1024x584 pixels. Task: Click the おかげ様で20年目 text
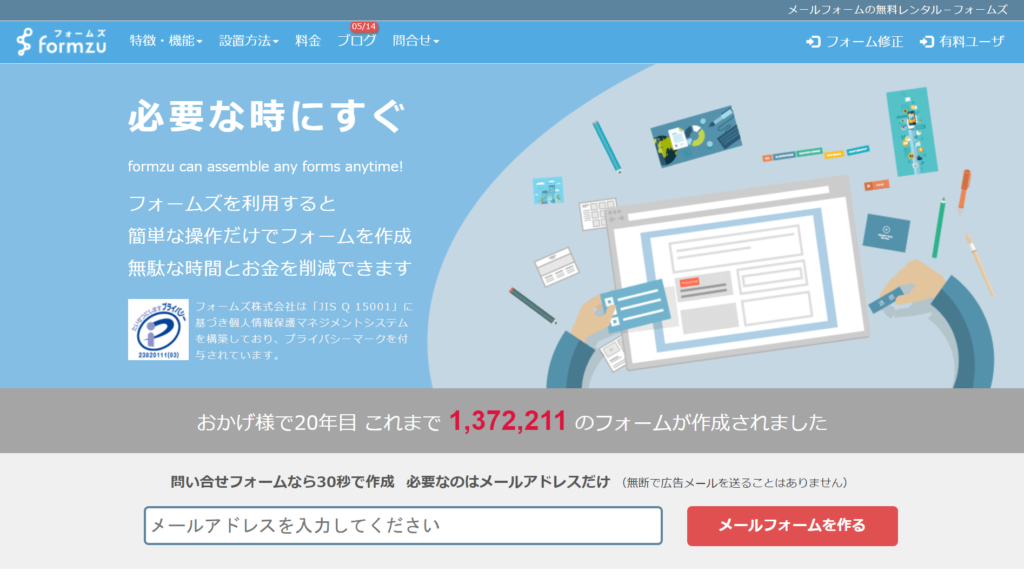pos(277,423)
